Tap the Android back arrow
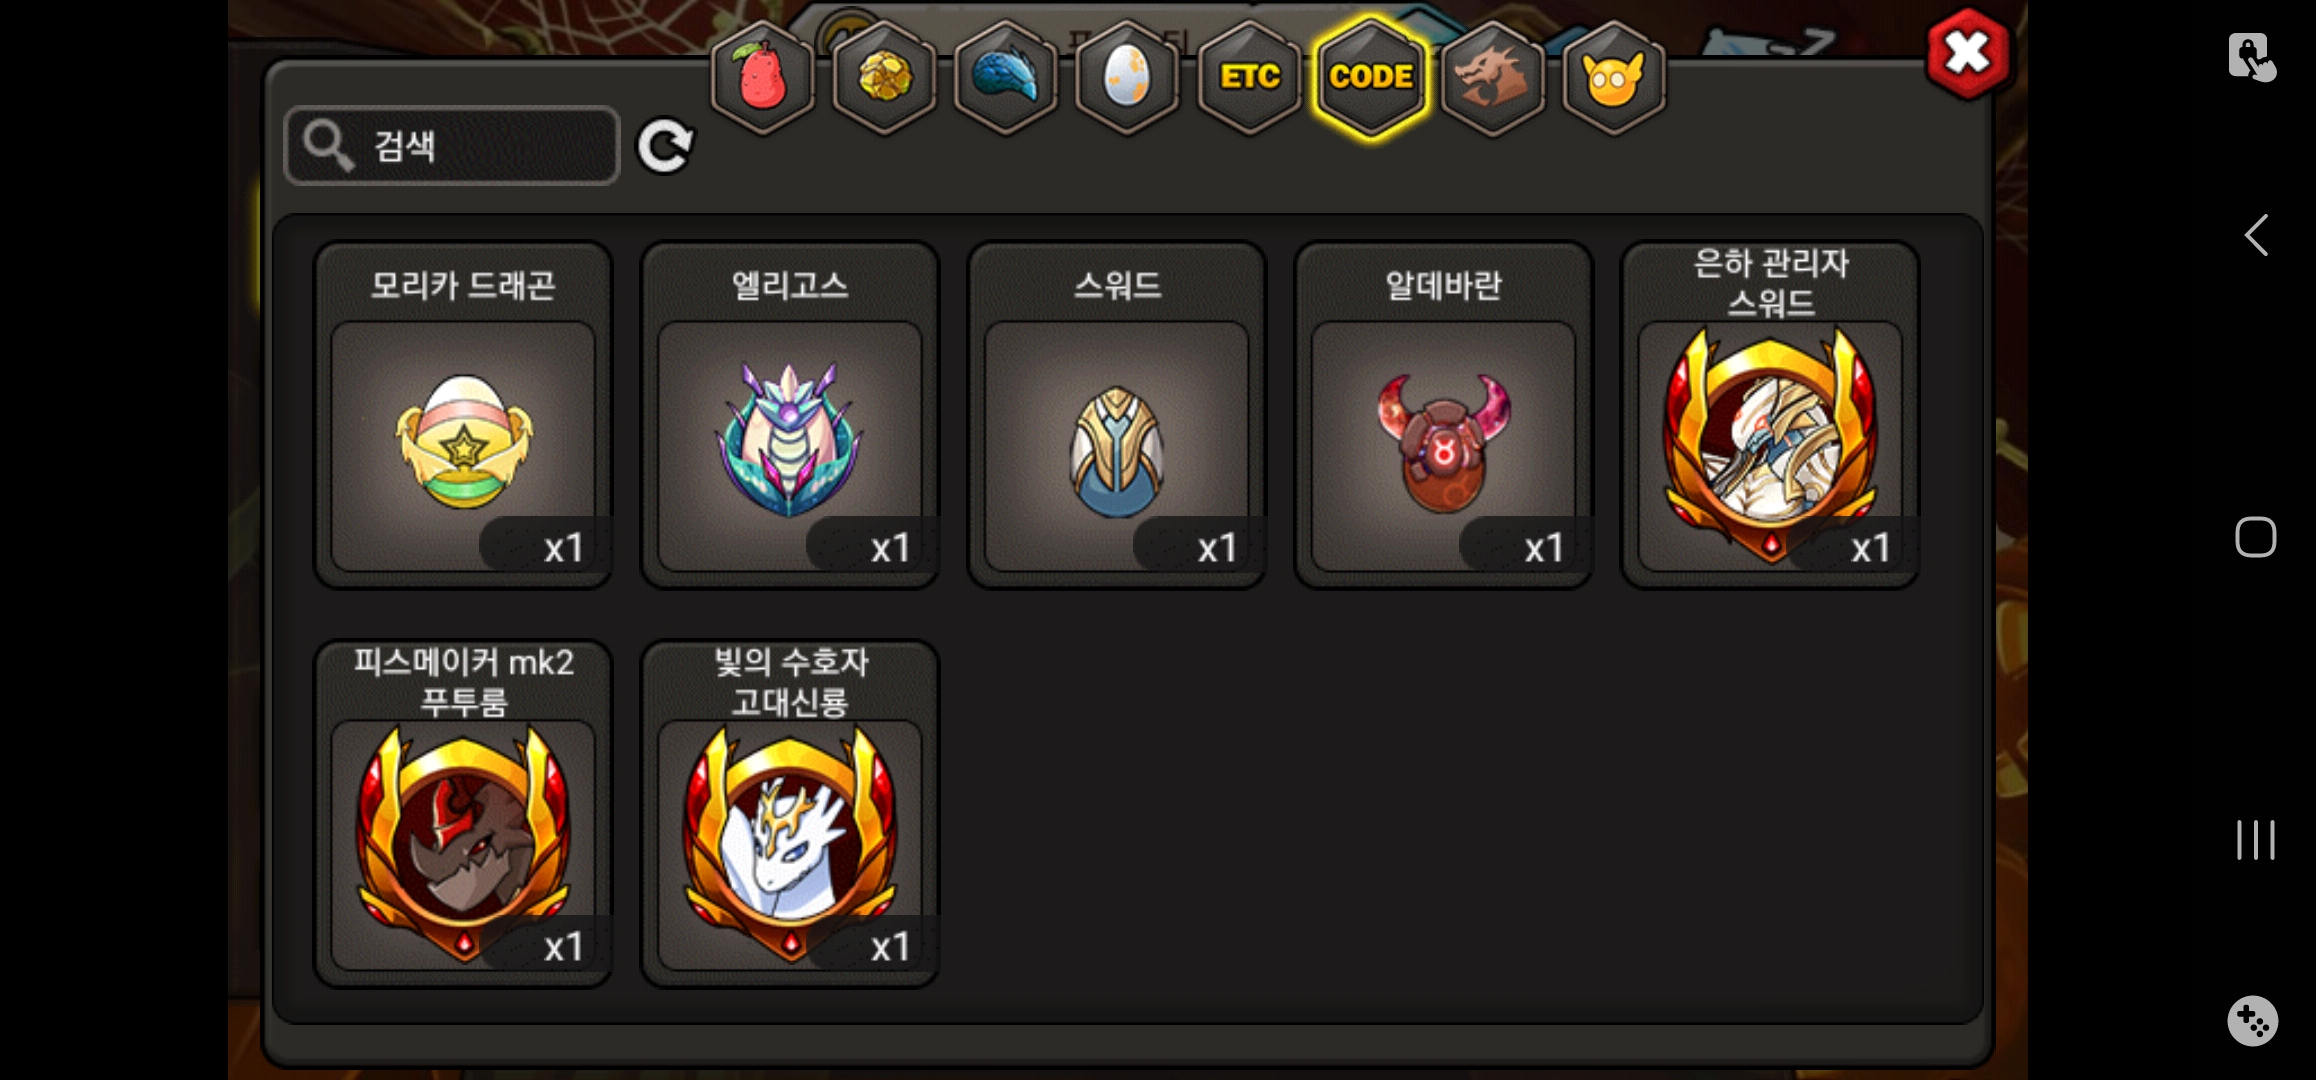This screenshot has height=1080, width=2316. pyautogui.click(x=2256, y=236)
